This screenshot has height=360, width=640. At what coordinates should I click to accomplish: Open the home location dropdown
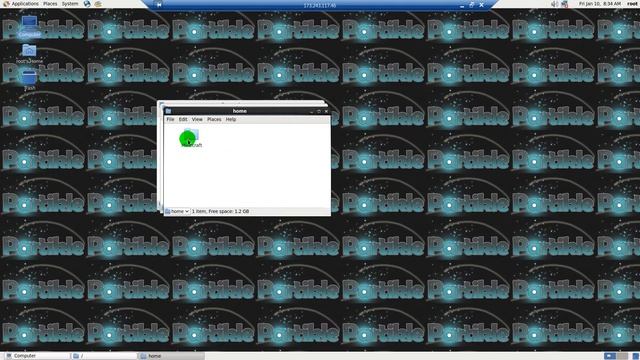[x=178, y=211]
